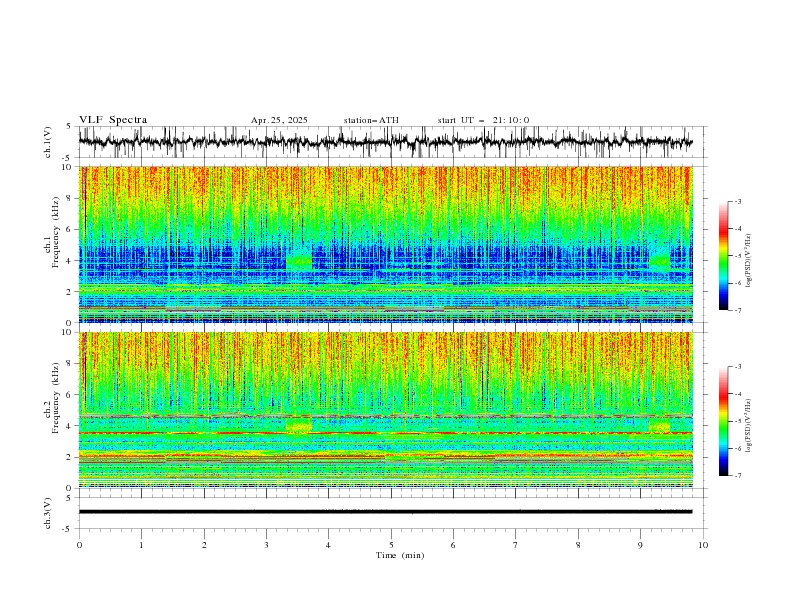Click the 'VLF Spectra' plot title
Viewport: 792px width, 612px height.
113,120
